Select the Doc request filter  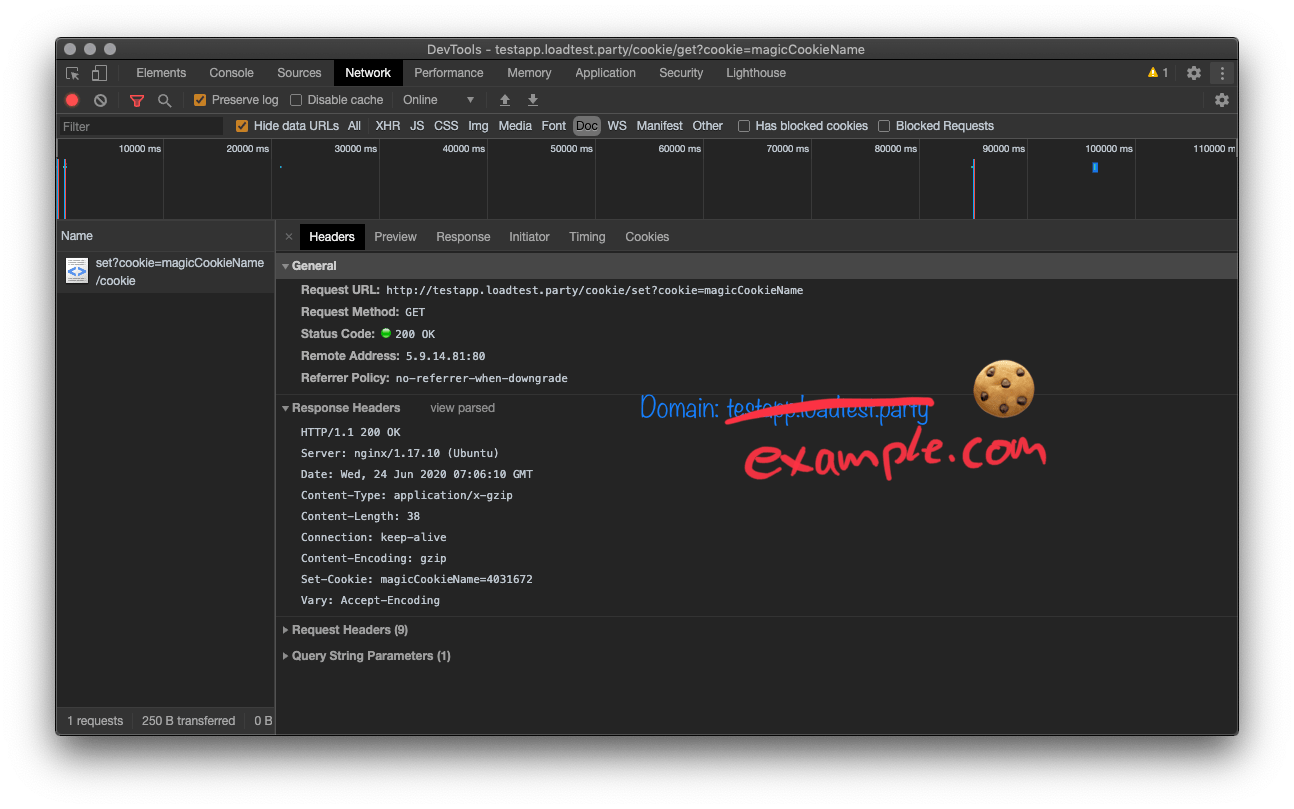(x=586, y=125)
